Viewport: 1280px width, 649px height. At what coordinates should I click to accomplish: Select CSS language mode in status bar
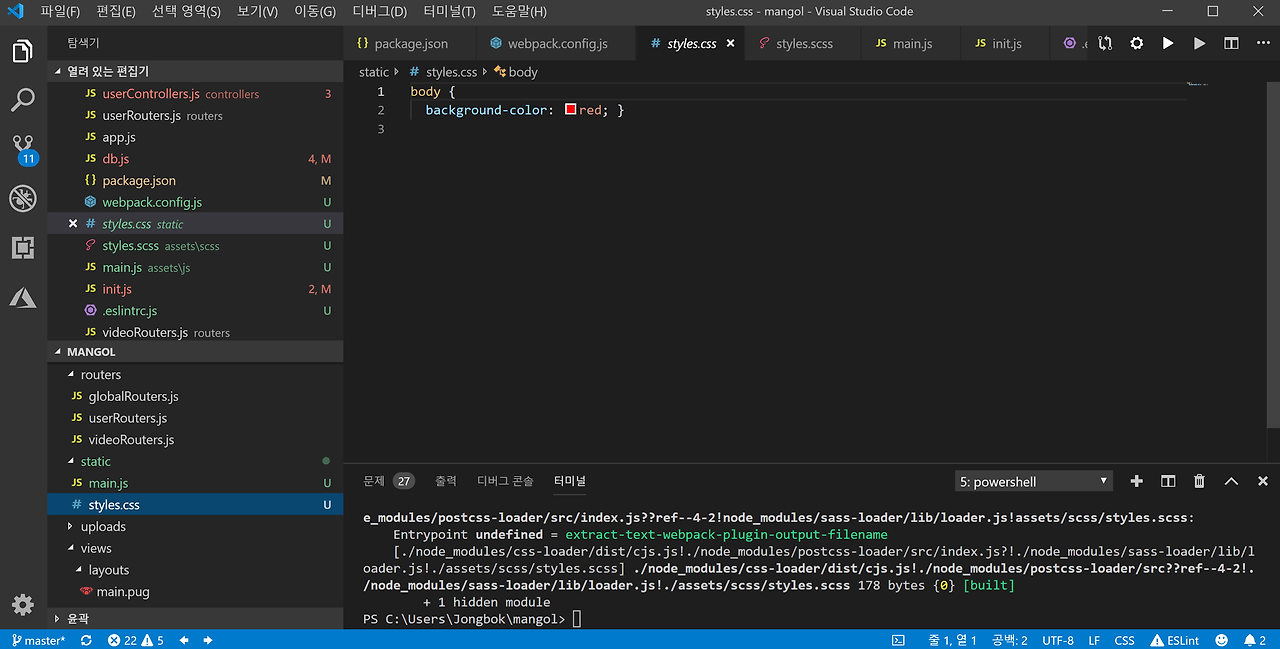[x=1124, y=640]
